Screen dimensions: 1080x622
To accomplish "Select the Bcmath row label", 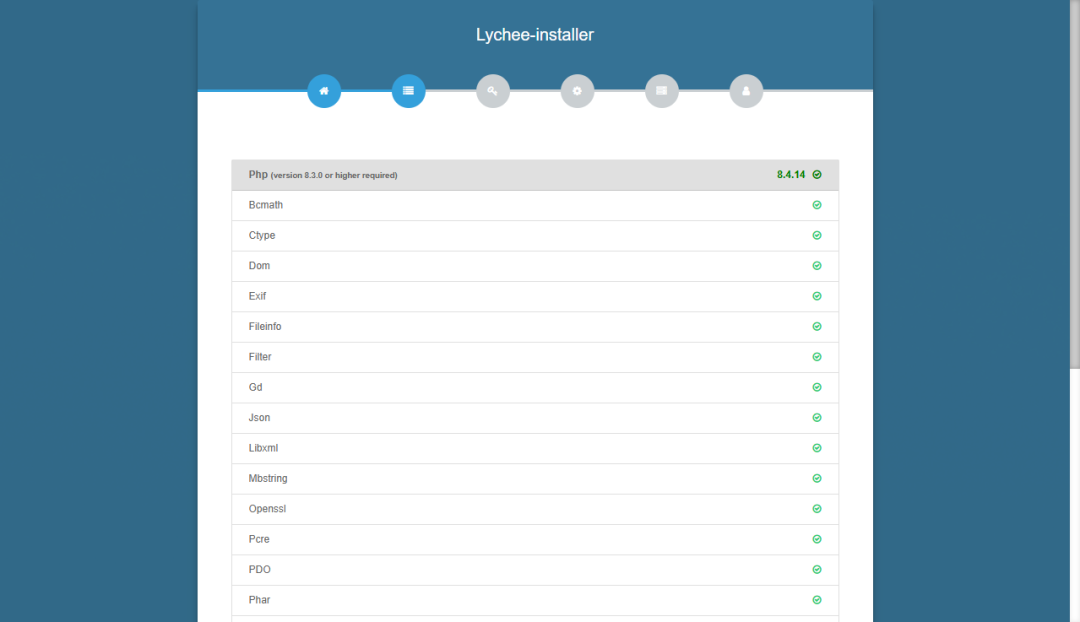I will click(x=266, y=205).
